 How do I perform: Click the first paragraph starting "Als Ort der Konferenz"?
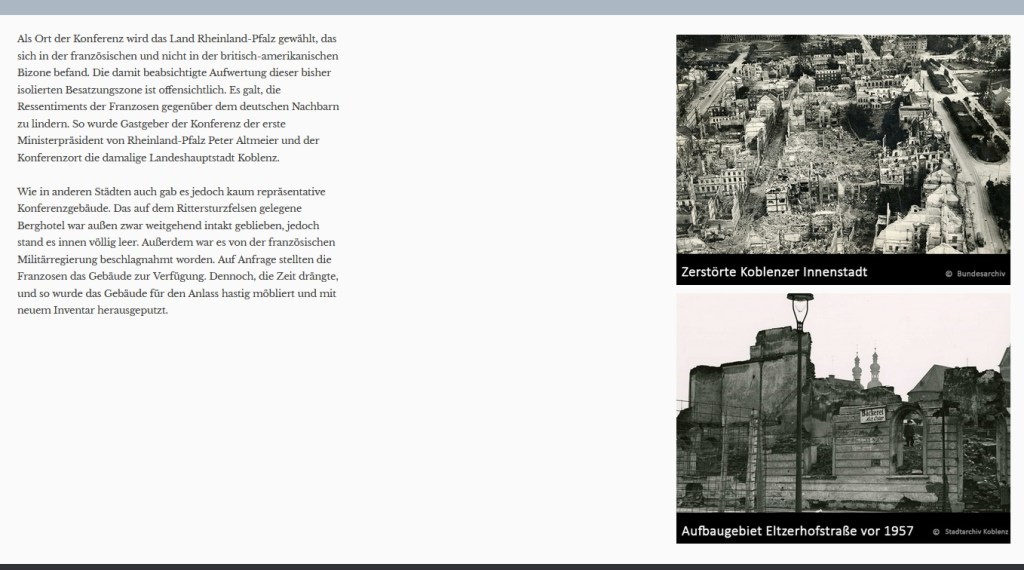180,98
